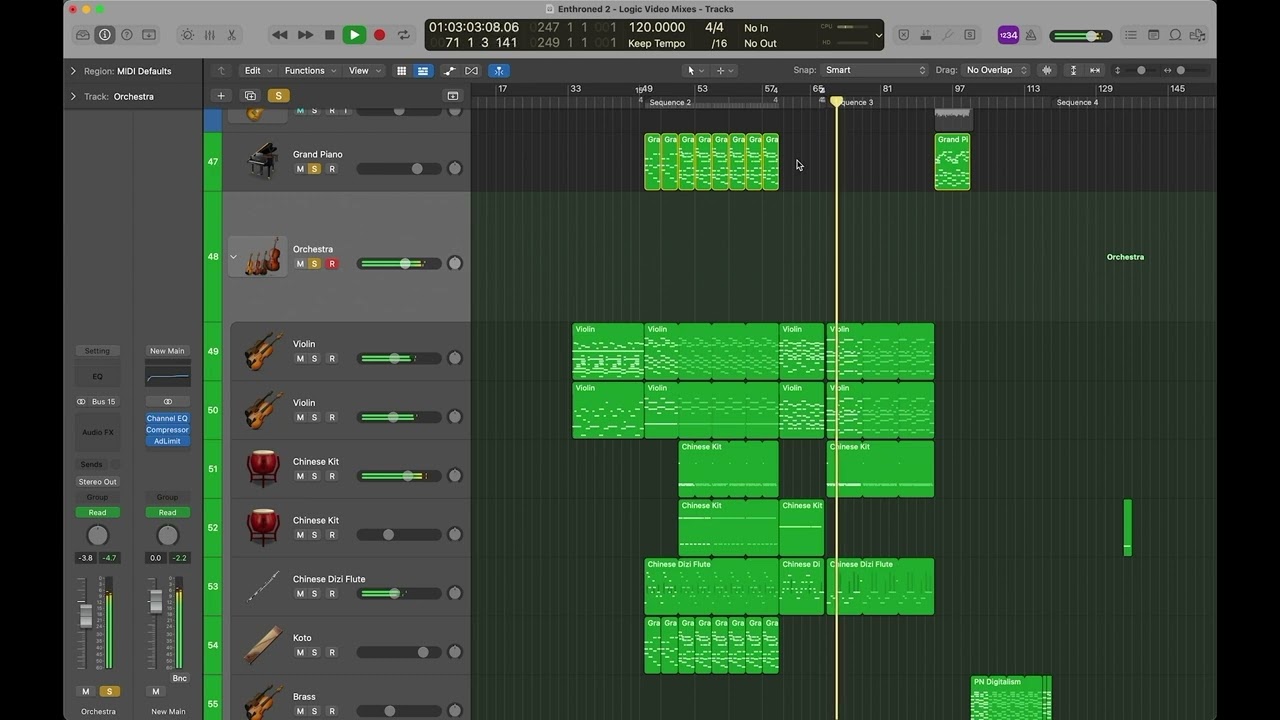This screenshot has width=1280, height=720.
Task: Toggle the Metronome click icon
Action: 1031,35
